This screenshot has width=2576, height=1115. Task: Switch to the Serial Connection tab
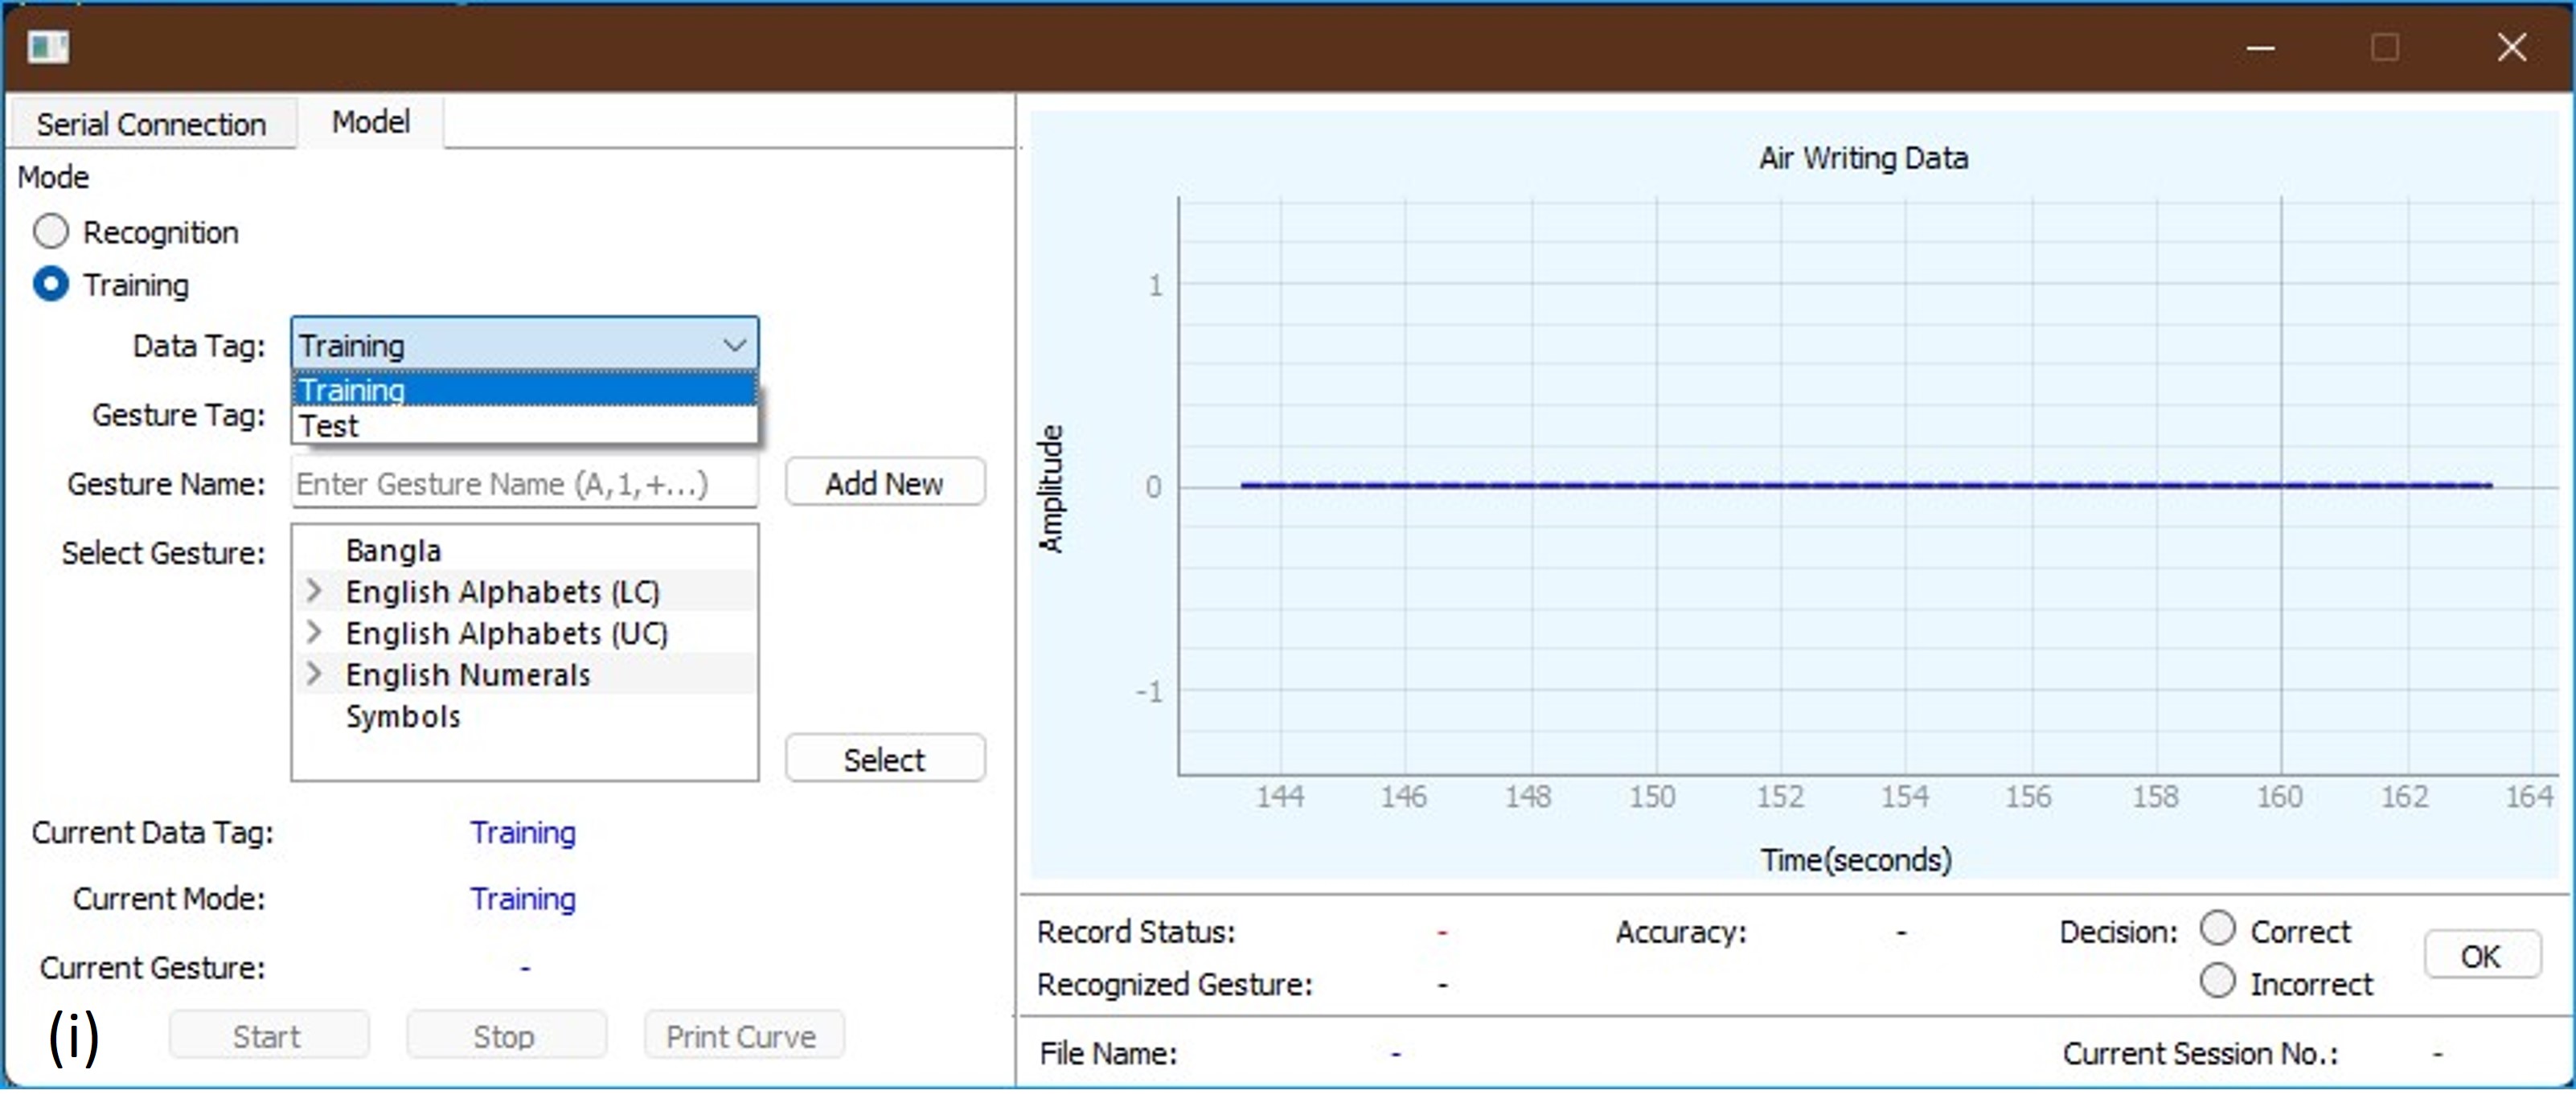click(151, 124)
